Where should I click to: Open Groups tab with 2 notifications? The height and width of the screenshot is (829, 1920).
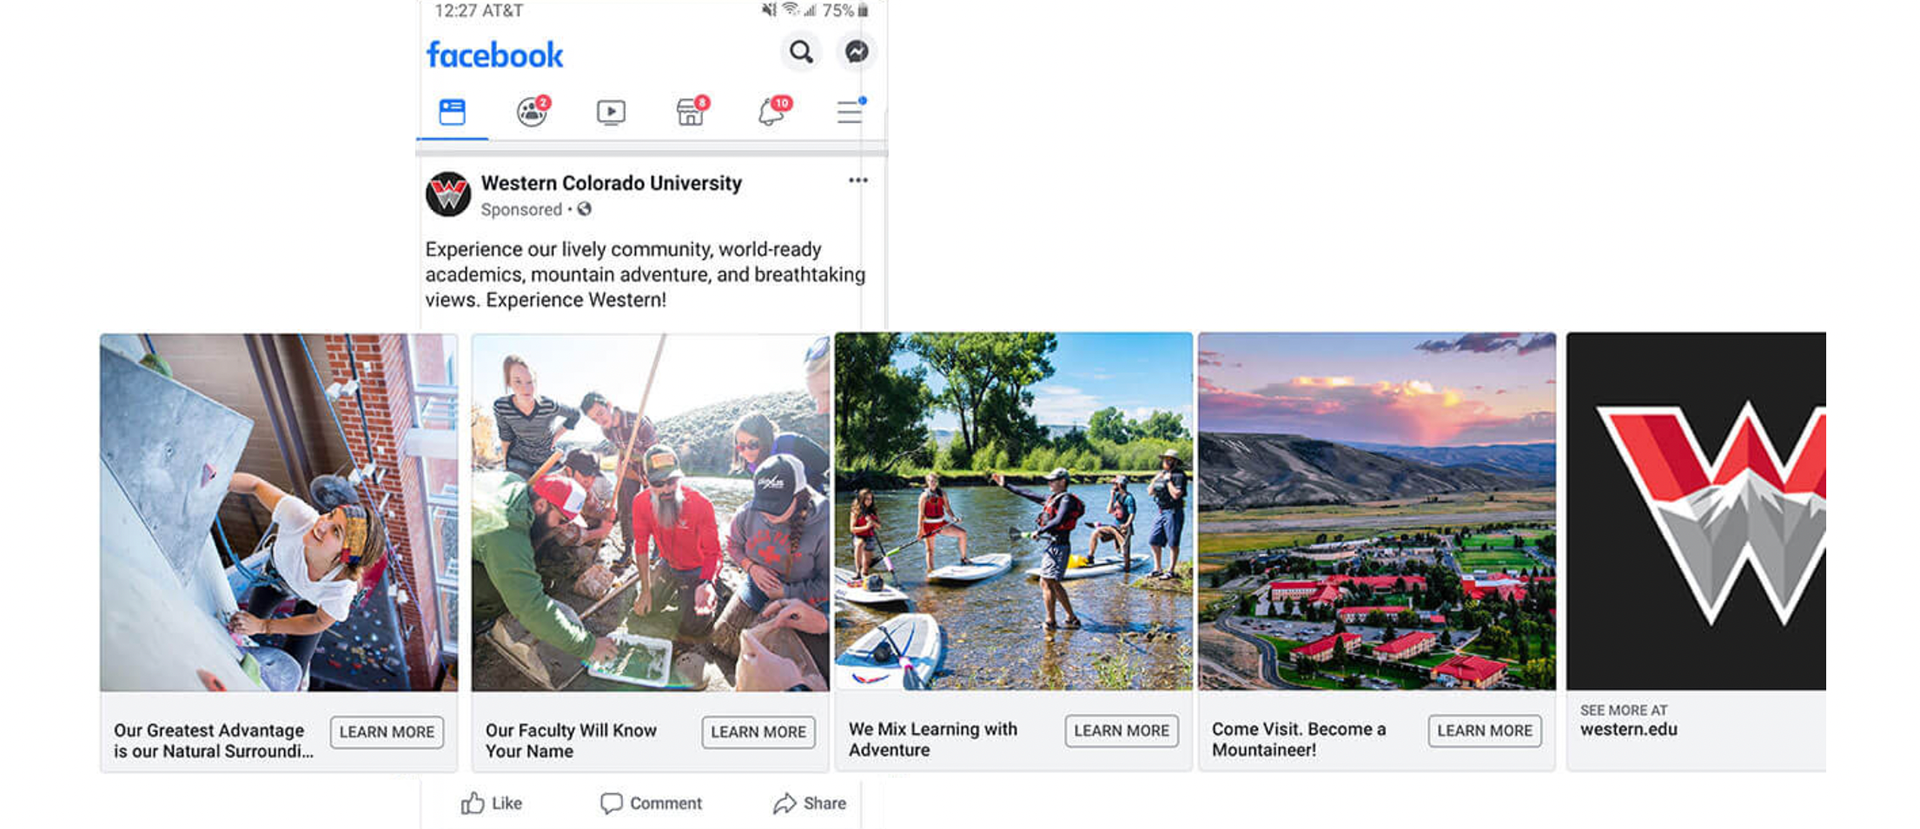coord(533,110)
